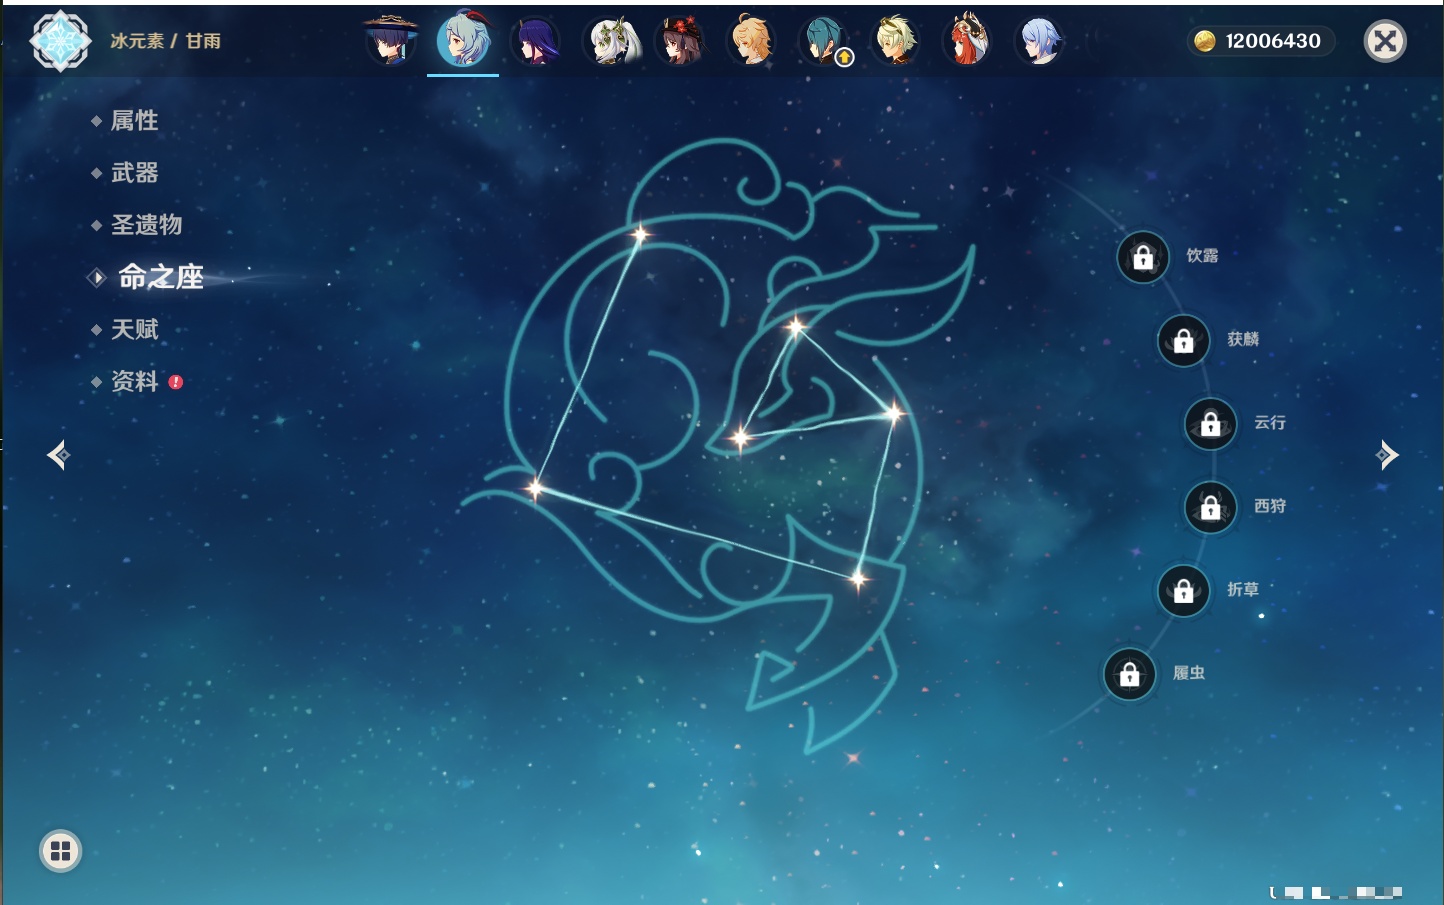Go to the previous character with the left arrow

(58, 455)
